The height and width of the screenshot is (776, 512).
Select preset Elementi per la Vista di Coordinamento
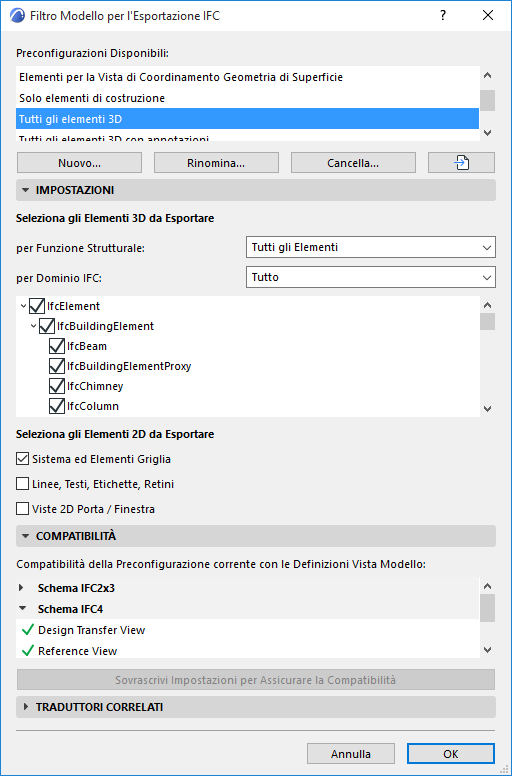(247, 77)
